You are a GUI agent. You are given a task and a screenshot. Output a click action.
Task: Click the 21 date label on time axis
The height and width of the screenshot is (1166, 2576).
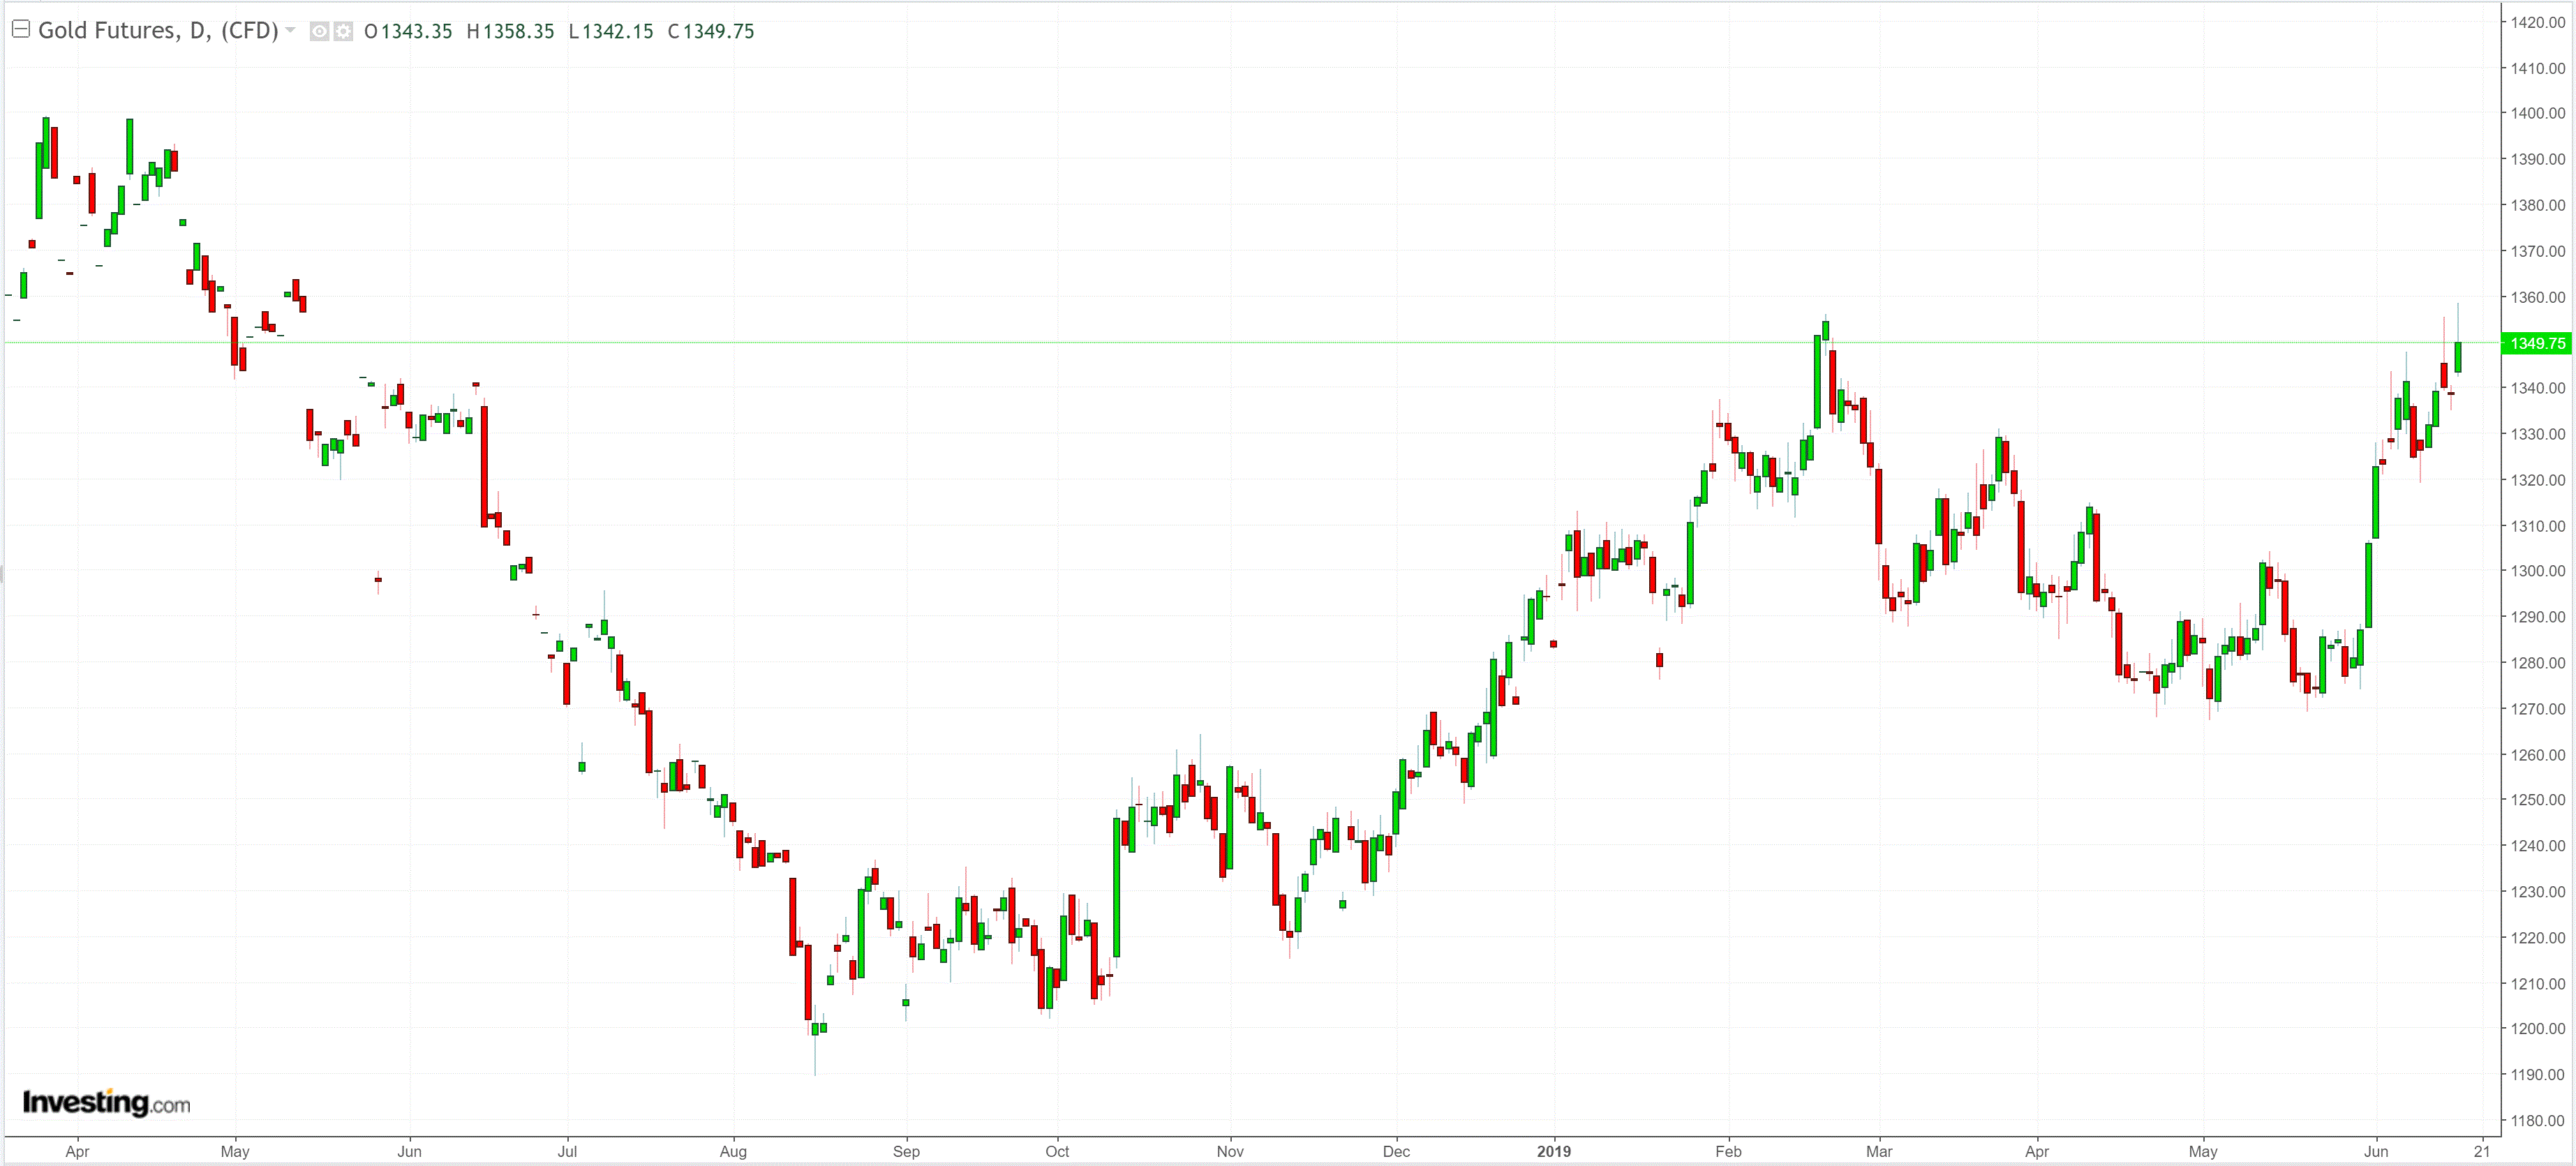2482,1151
